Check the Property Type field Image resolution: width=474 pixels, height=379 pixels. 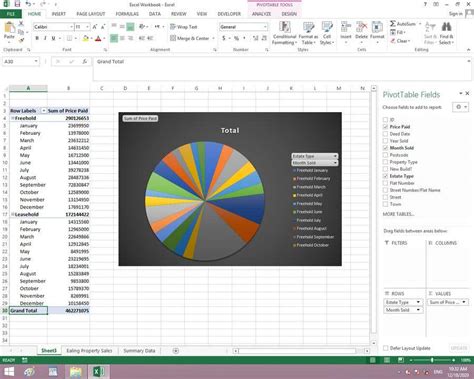385,162
